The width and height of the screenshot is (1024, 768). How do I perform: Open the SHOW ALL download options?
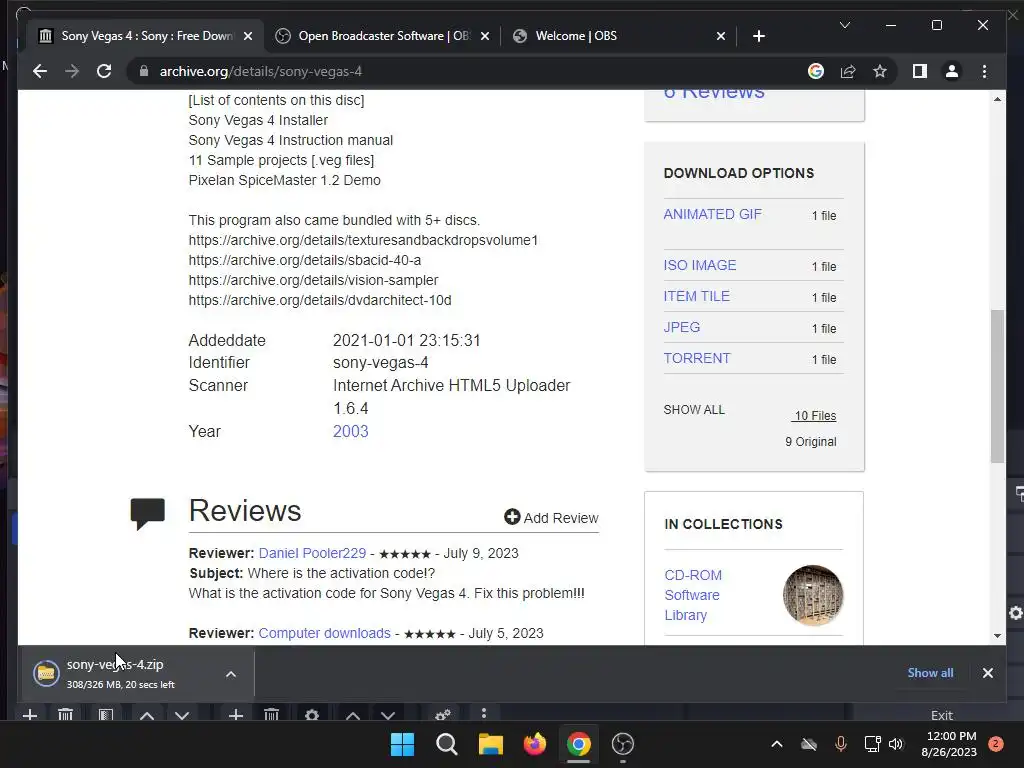point(694,409)
